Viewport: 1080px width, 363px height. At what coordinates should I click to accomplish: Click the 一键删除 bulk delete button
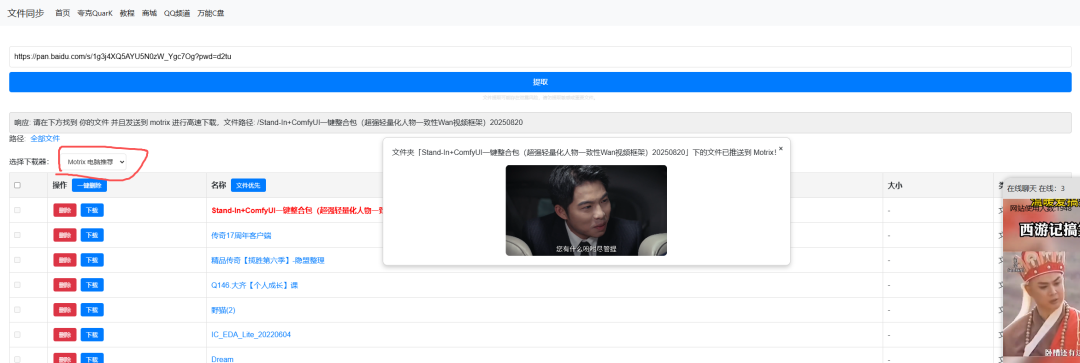(90, 185)
